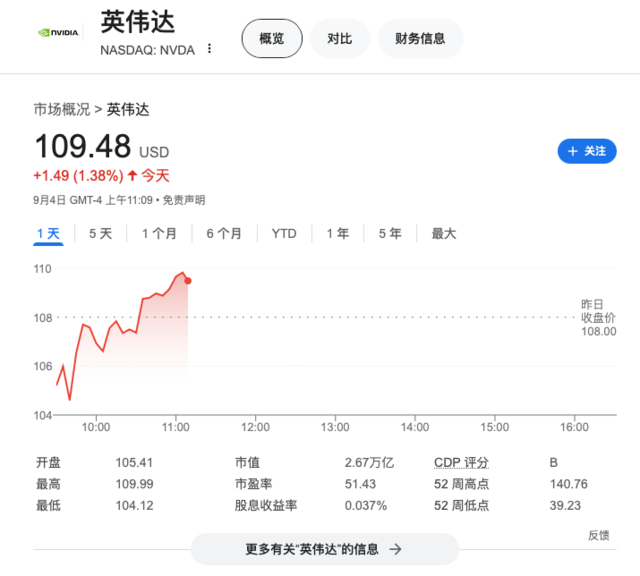Click the 开盘 value 105.41
This screenshot has width=640, height=576.
[134, 463]
